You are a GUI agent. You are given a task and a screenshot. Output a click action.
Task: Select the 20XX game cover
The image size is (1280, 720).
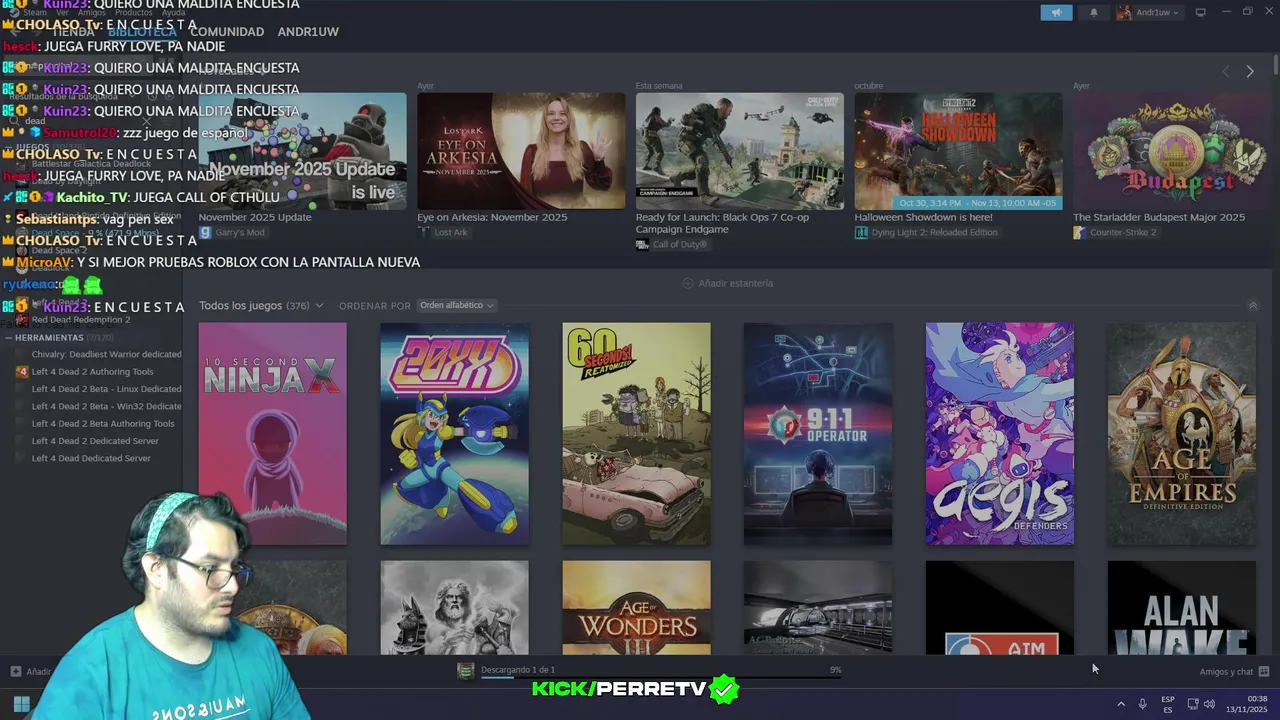pos(454,434)
